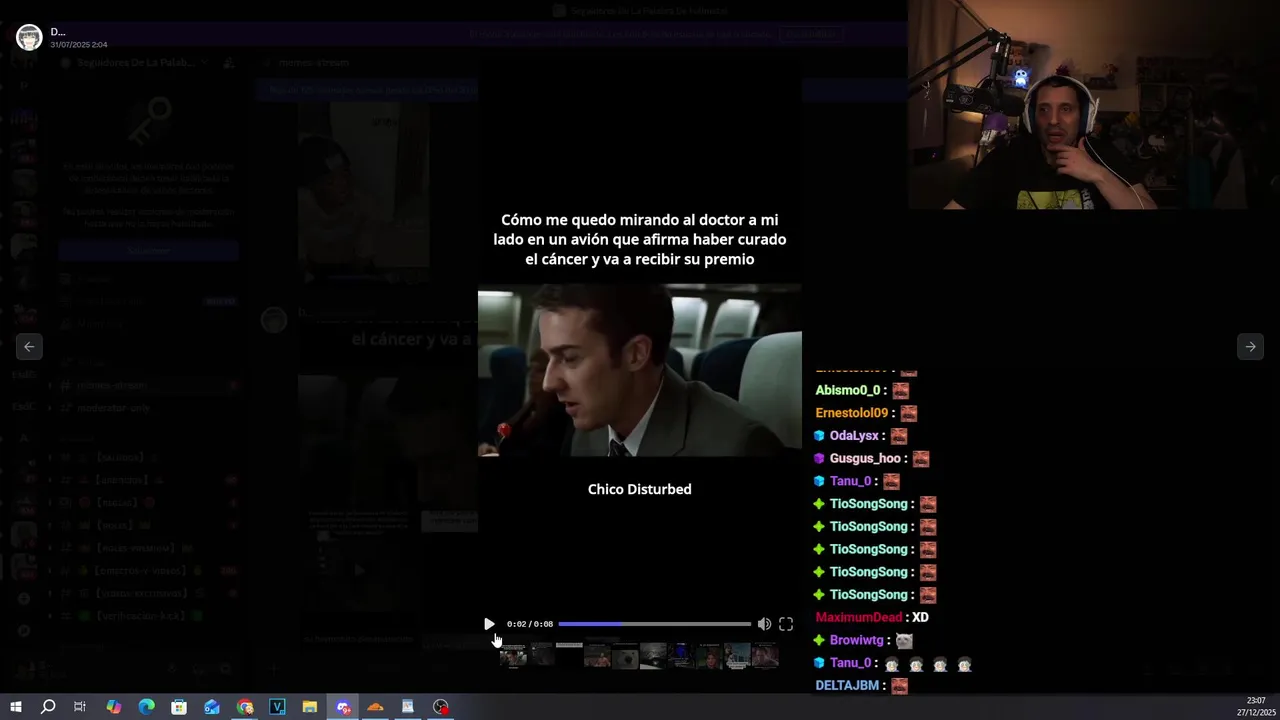Open the poster's avatar in viewer header

tap(29, 38)
